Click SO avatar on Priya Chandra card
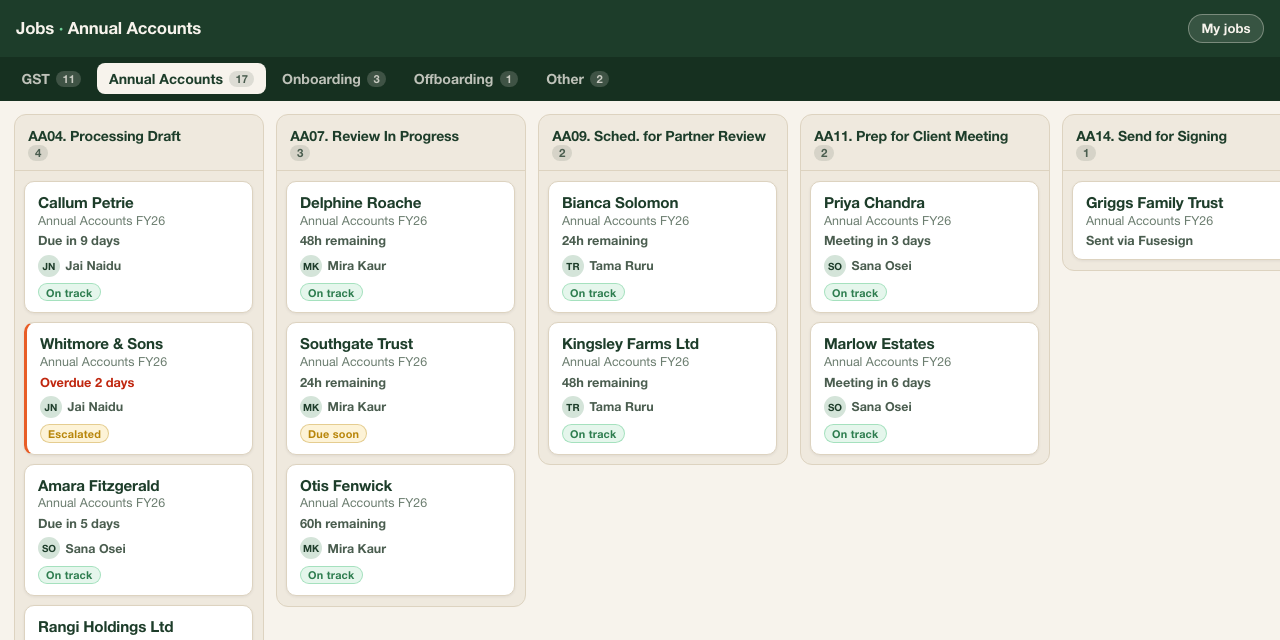This screenshot has height=640, width=1280. (835, 266)
